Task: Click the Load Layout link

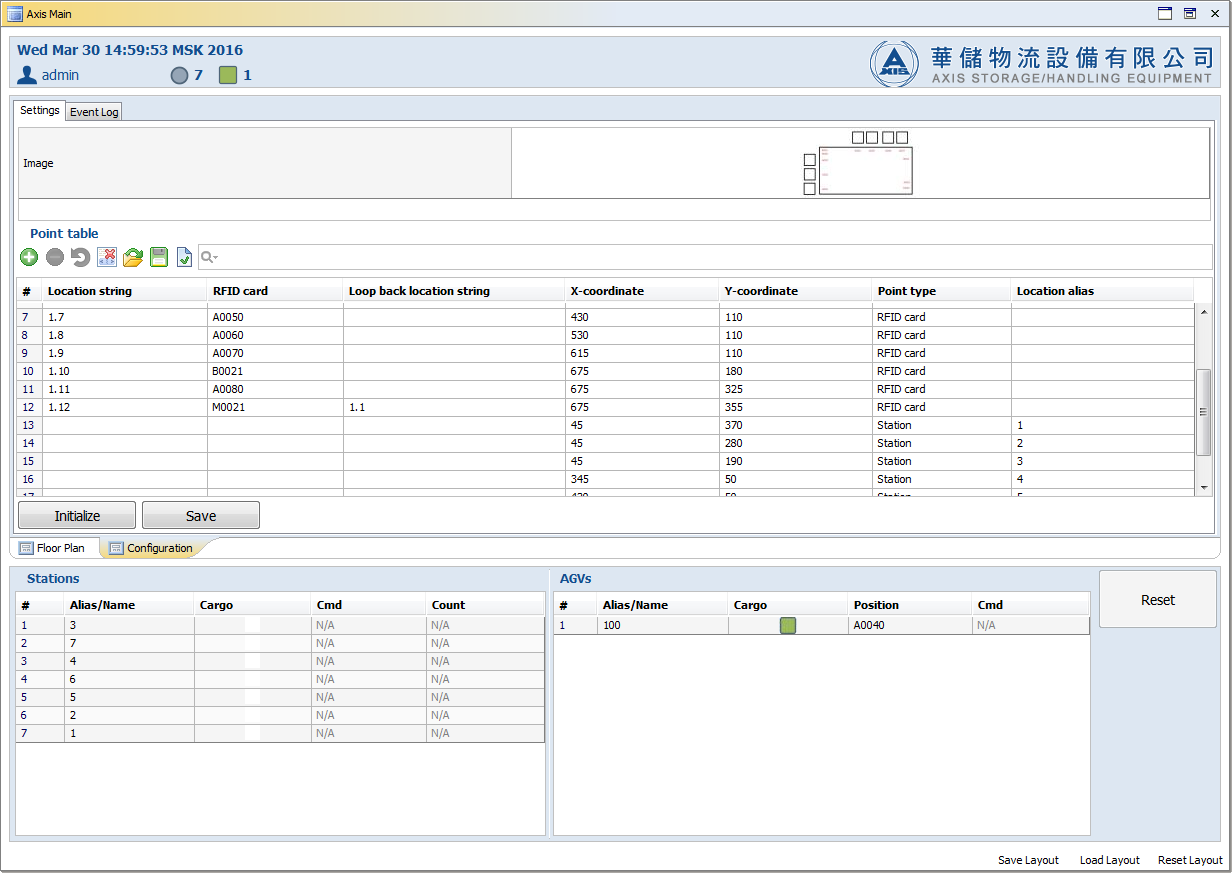Action: pos(1110,860)
